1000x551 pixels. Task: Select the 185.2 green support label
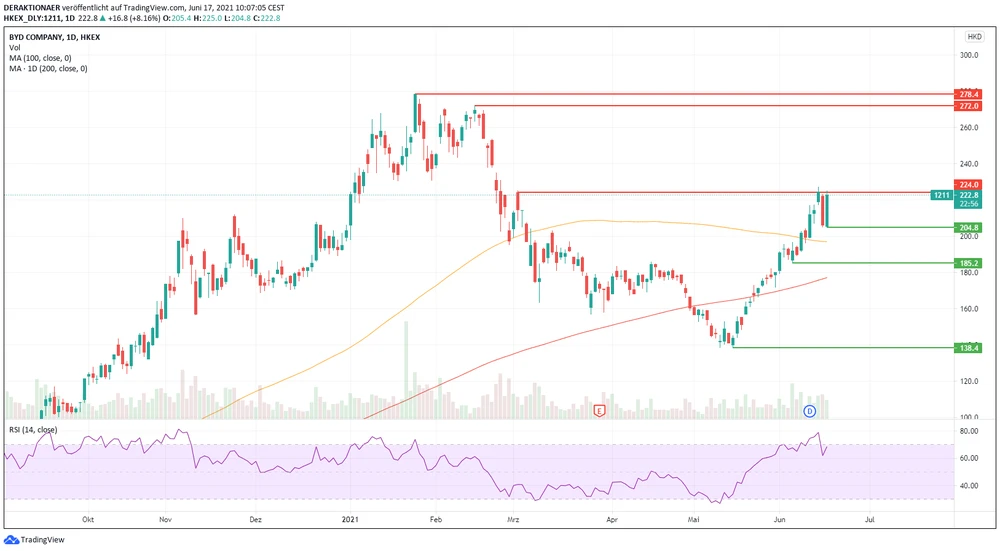pos(970,263)
